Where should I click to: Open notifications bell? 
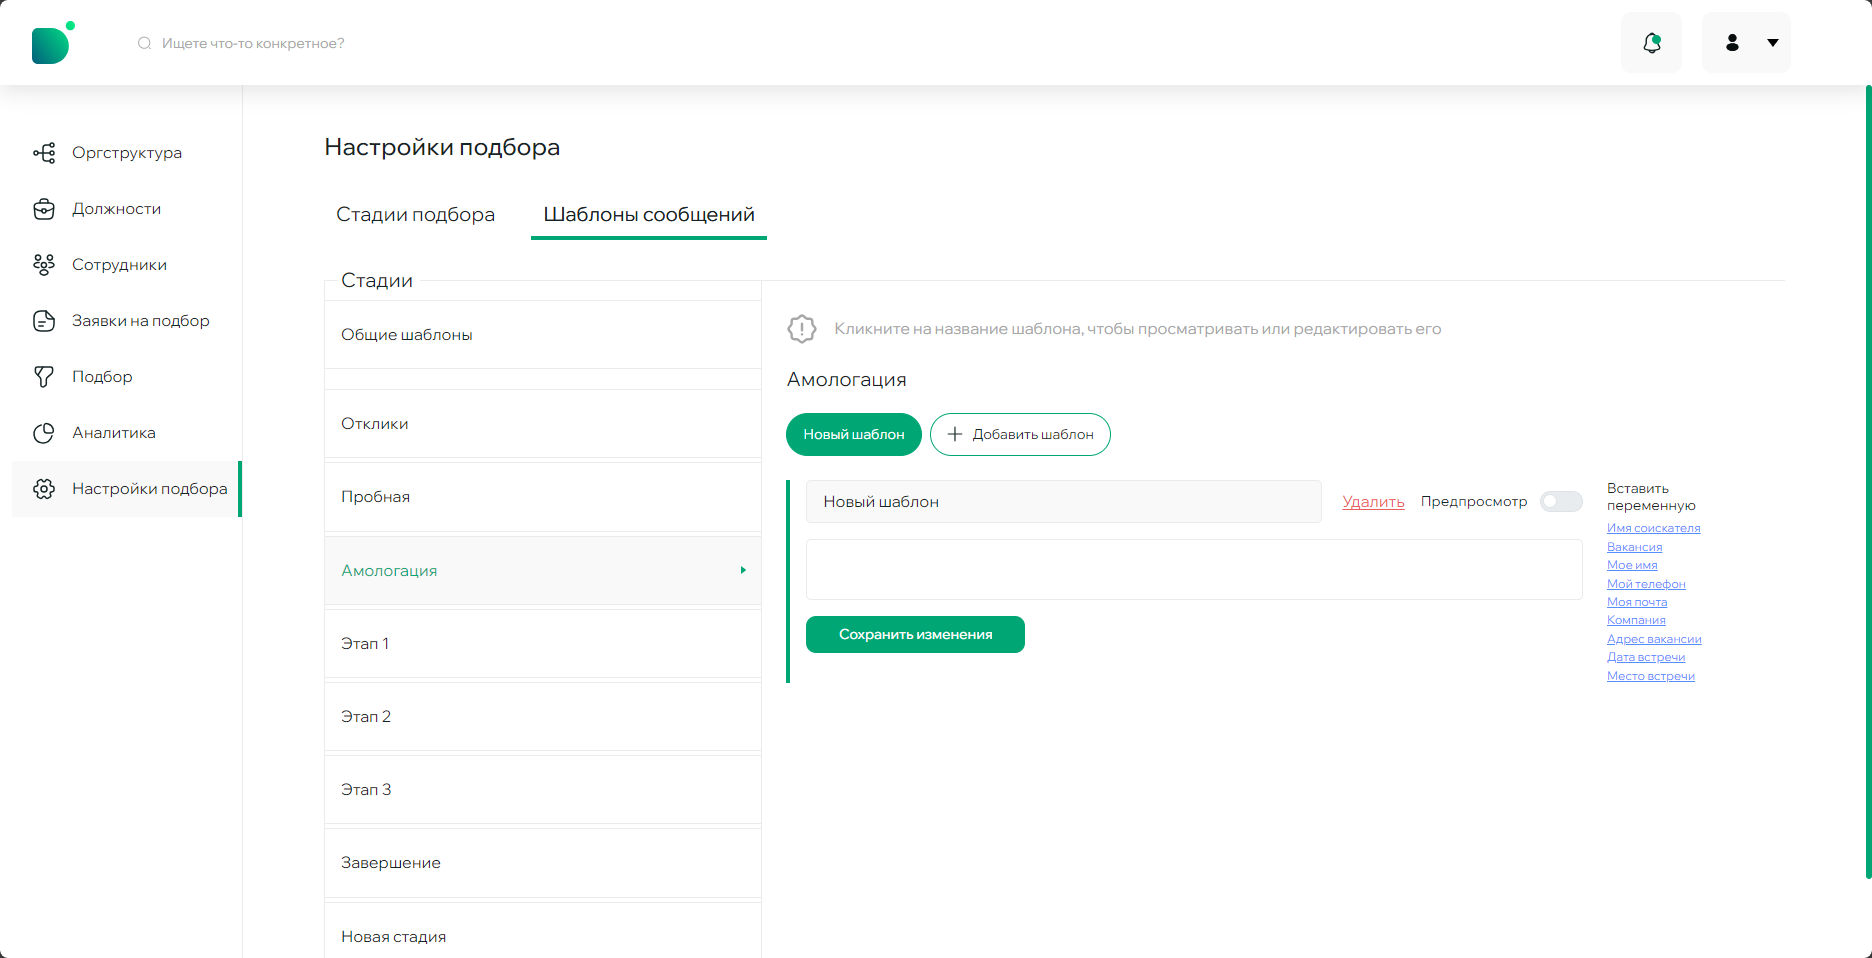1651,43
